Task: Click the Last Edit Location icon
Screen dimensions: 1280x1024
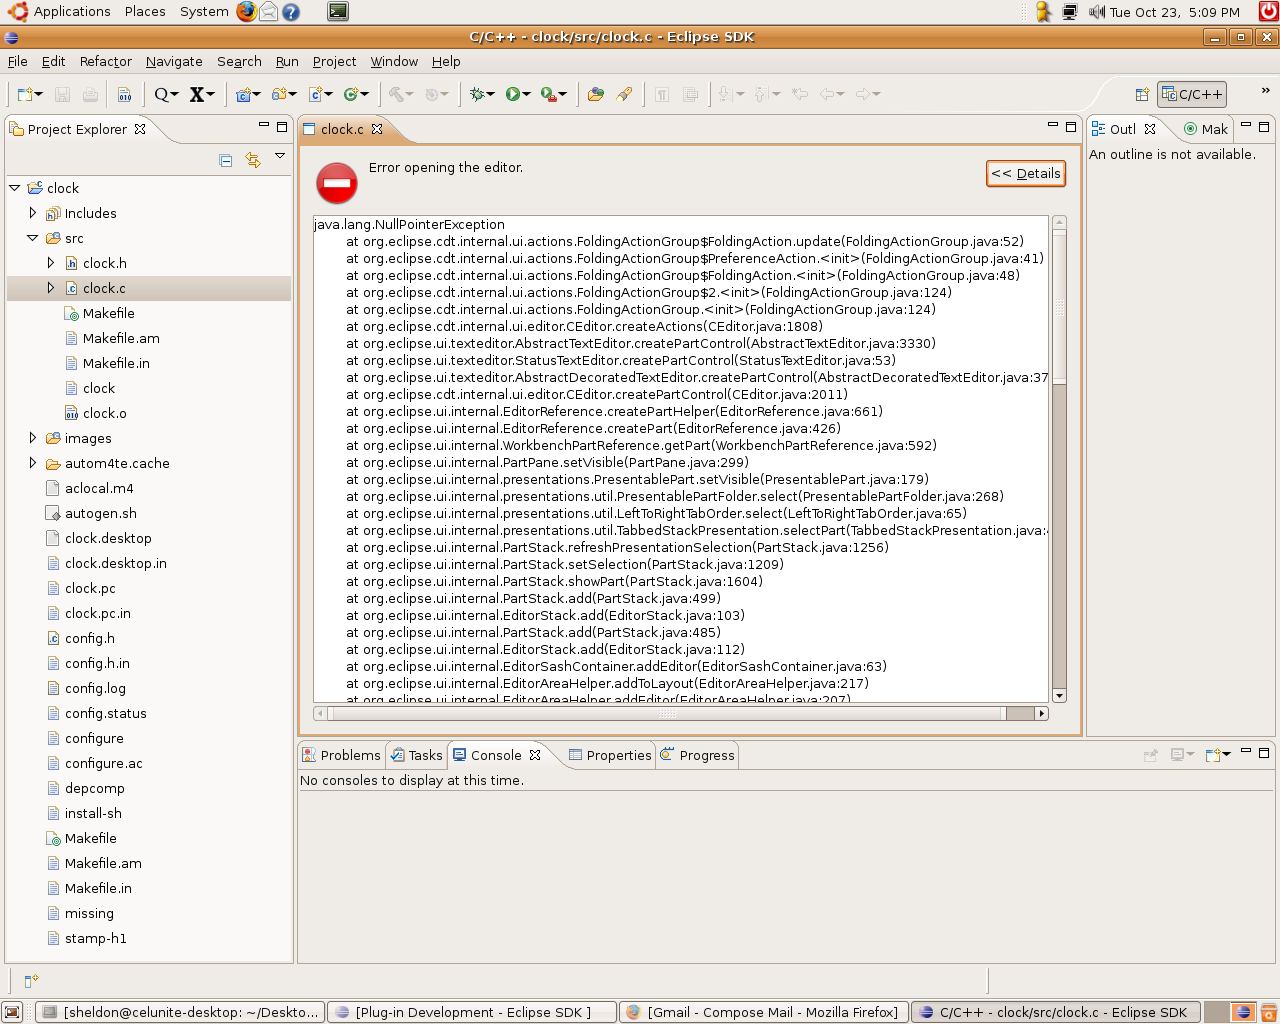Action: coord(800,94)
